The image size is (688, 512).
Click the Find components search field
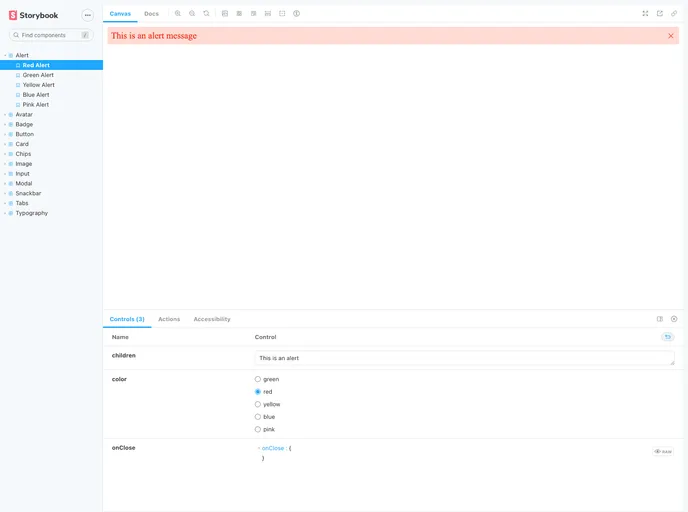(x=50, y=35)
